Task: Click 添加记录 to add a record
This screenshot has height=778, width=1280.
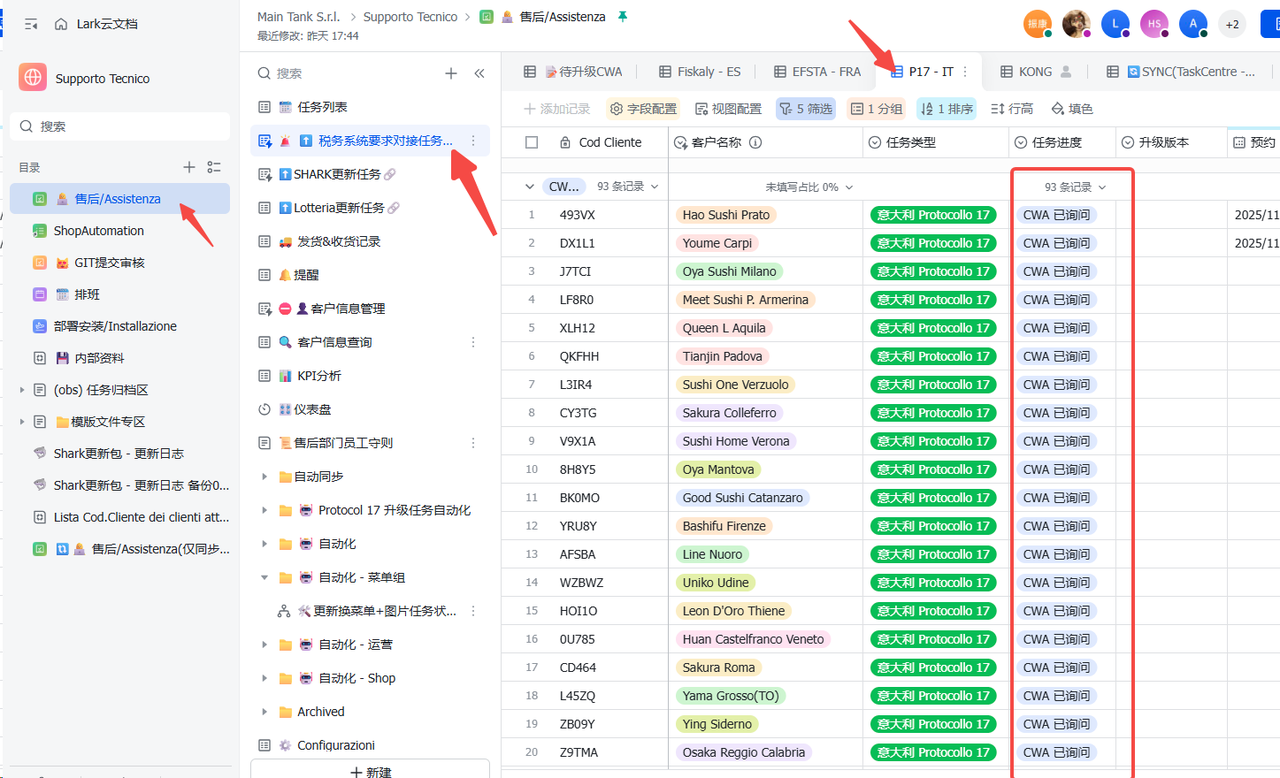Action: click(557, 108)
